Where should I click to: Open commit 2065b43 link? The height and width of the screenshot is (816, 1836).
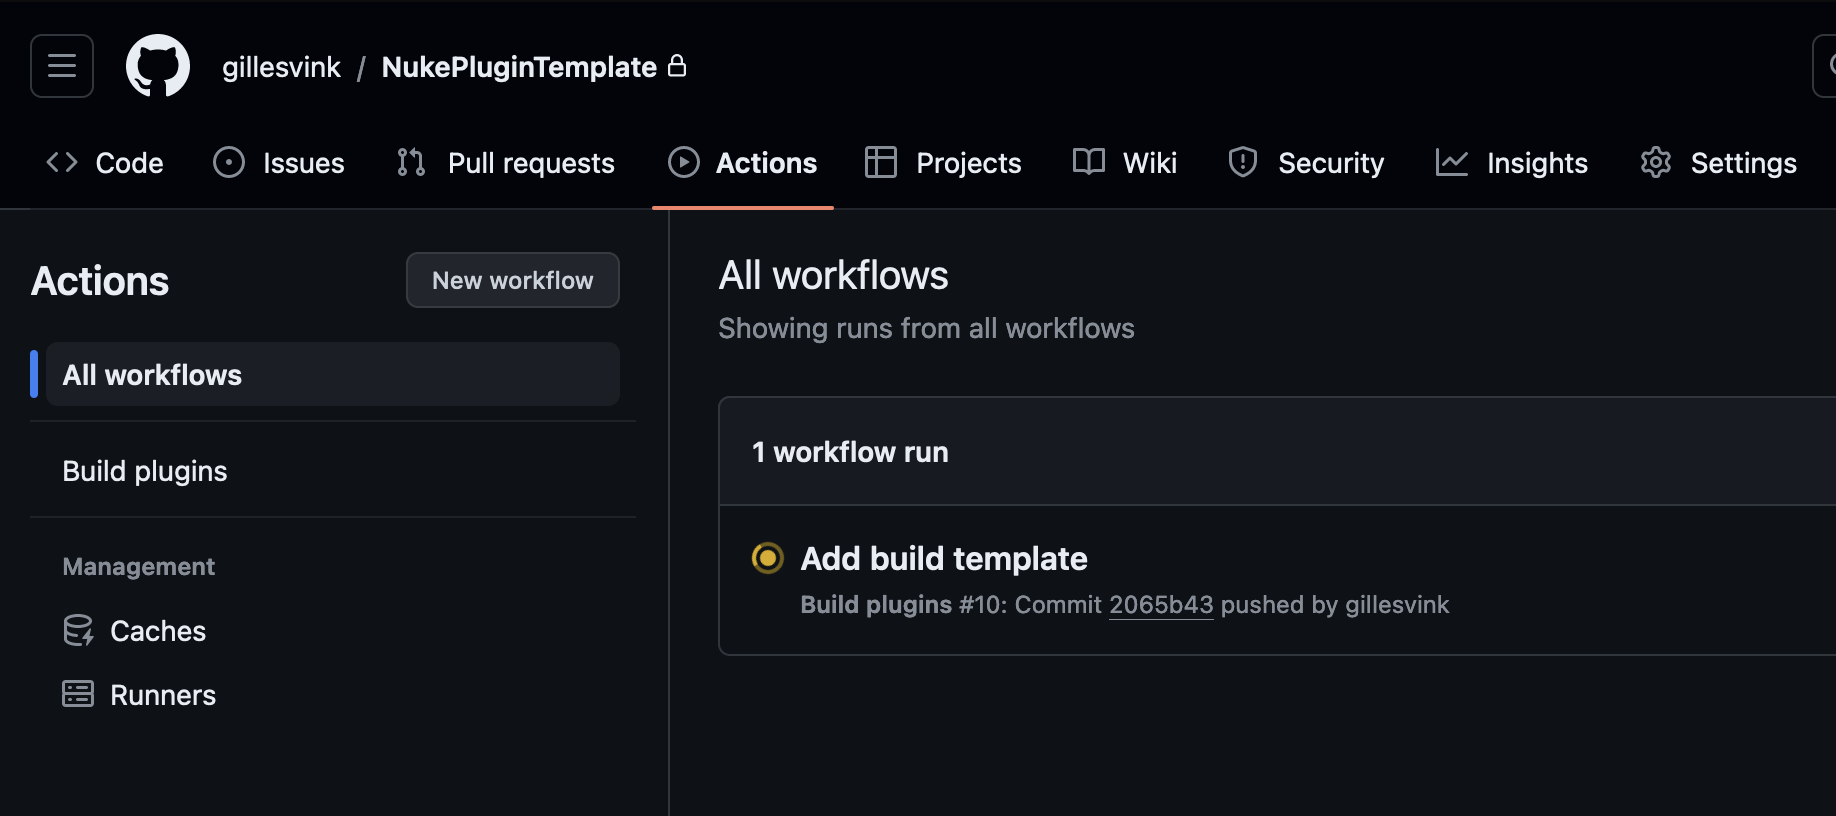(x=1161, y=605)
